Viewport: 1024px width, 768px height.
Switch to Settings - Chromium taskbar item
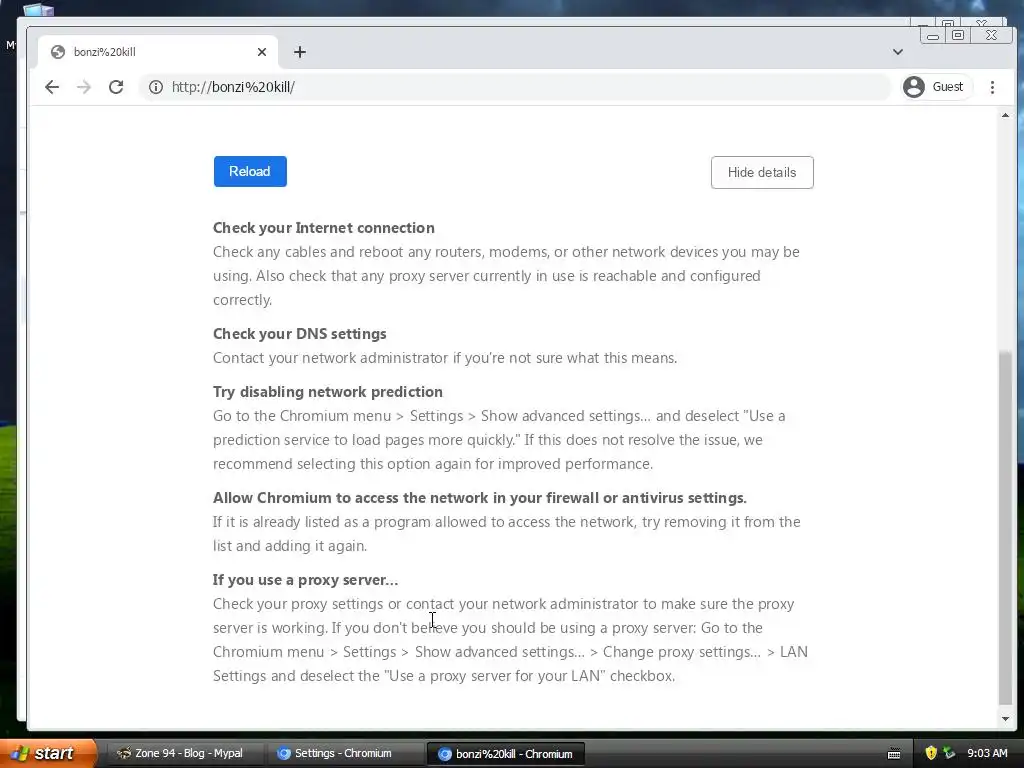tap(345, 754)
